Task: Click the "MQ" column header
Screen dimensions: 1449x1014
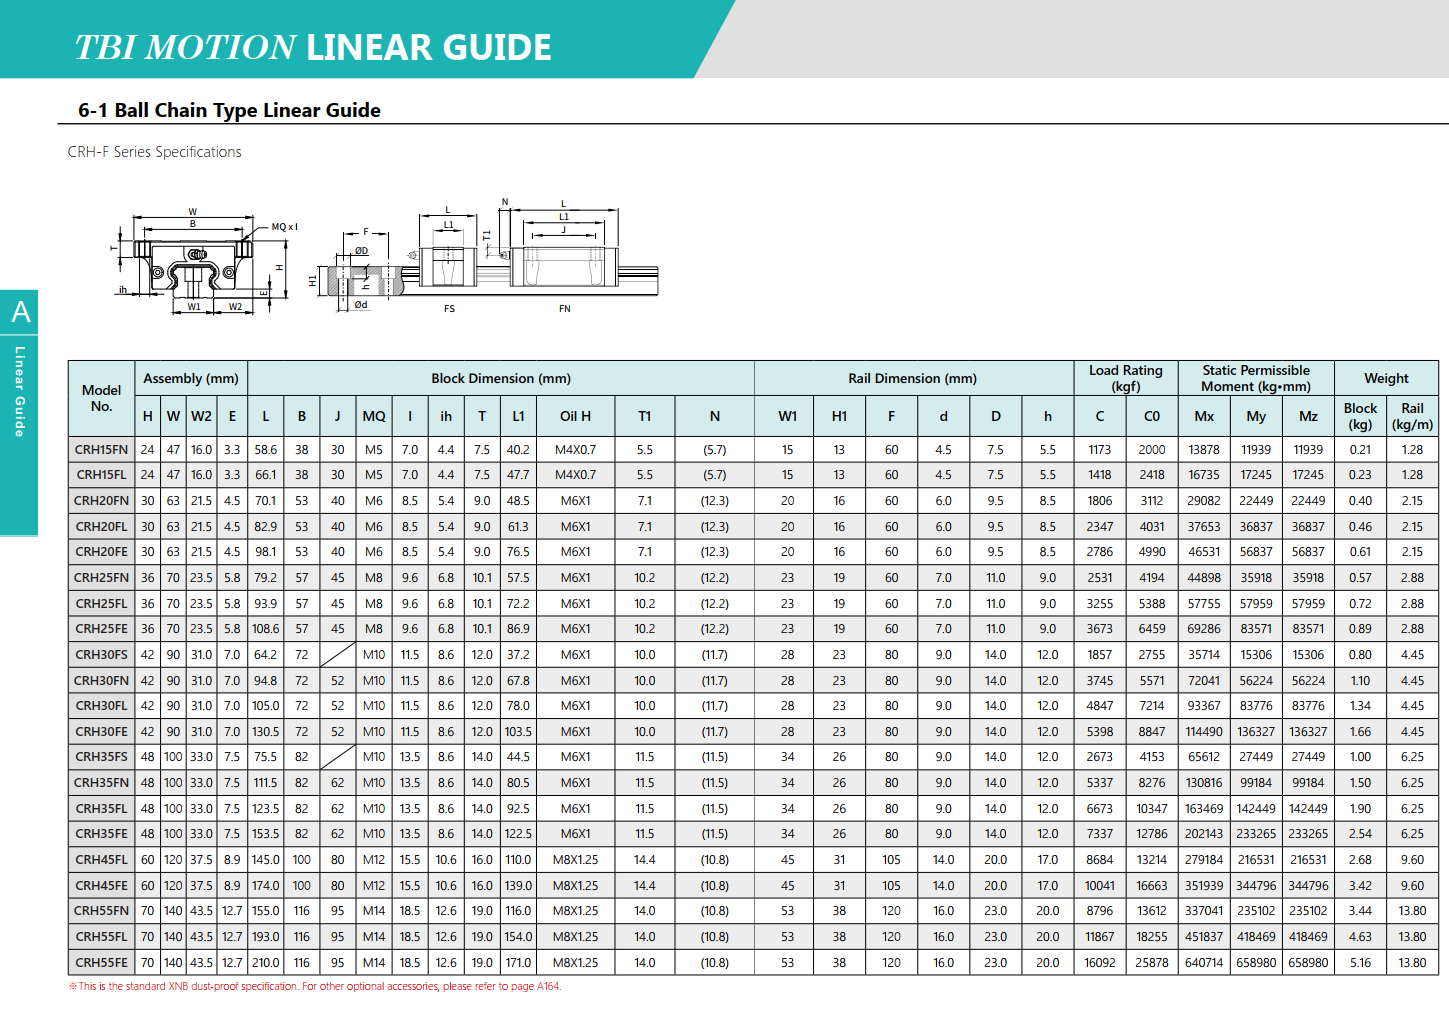Action: click(x=374, y=416)
